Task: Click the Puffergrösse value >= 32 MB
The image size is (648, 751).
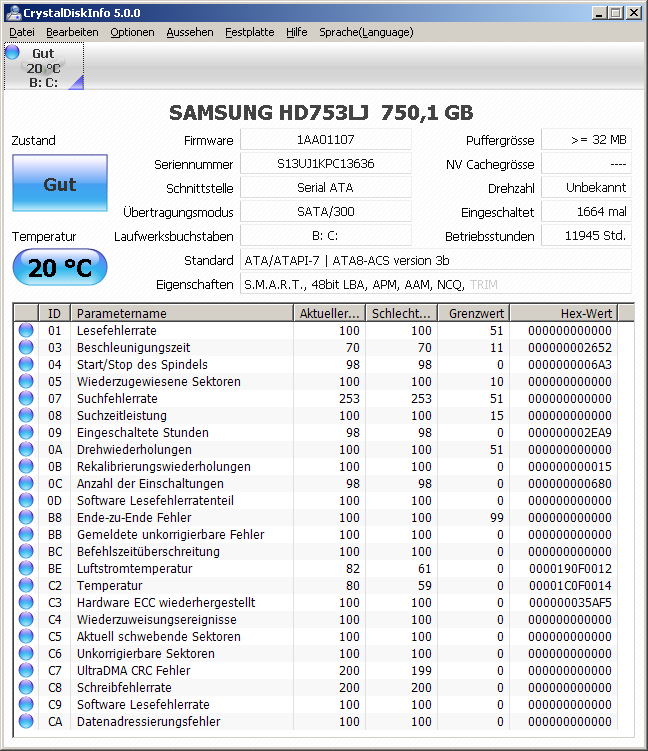Action: tap(587, 140)
